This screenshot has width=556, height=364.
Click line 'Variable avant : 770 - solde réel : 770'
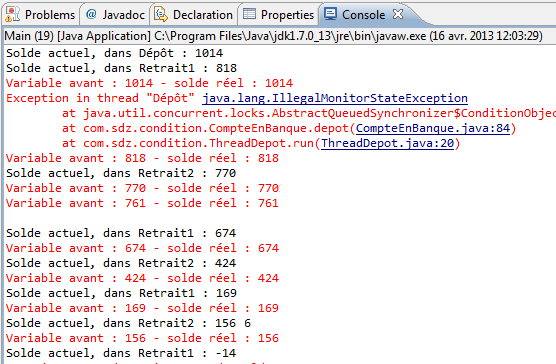coord(142,188)
